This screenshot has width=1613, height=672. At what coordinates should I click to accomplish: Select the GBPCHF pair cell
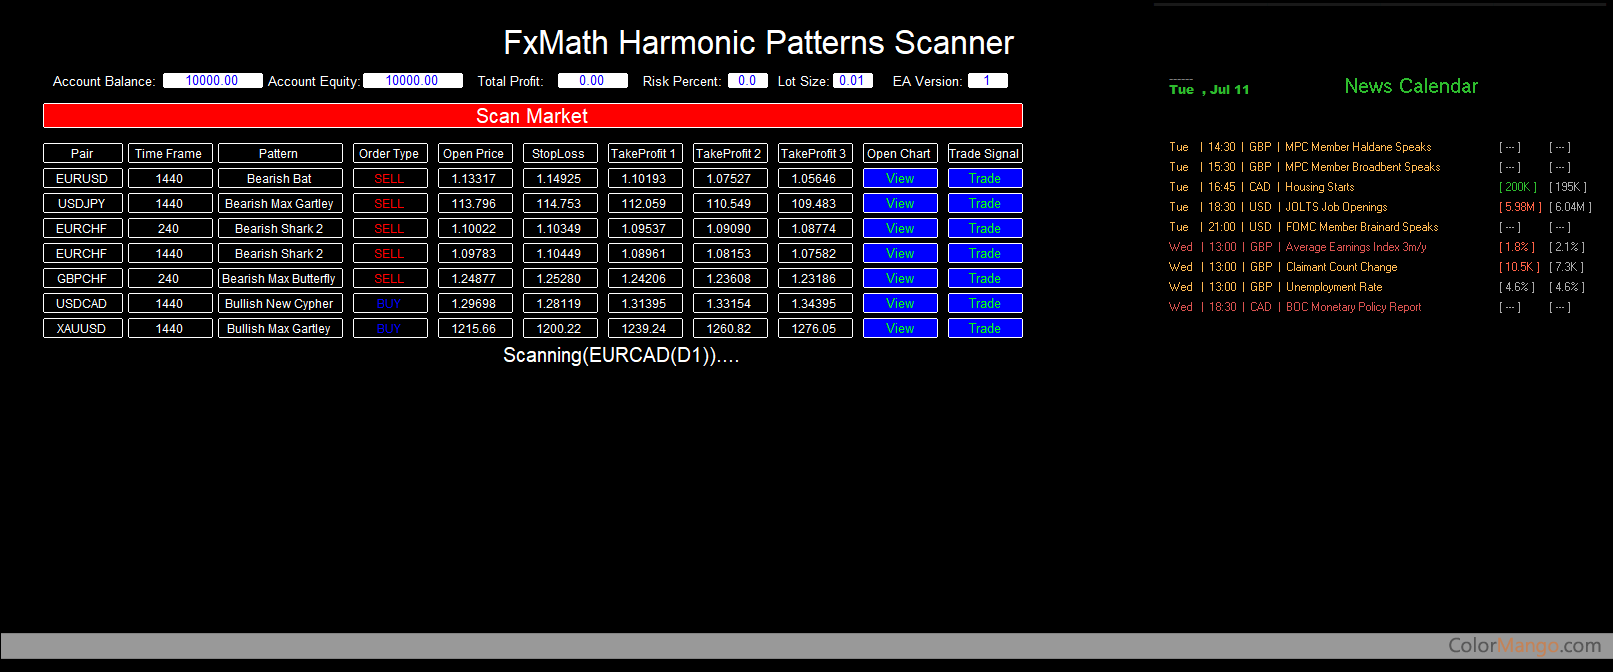click(x=82, y=278)
